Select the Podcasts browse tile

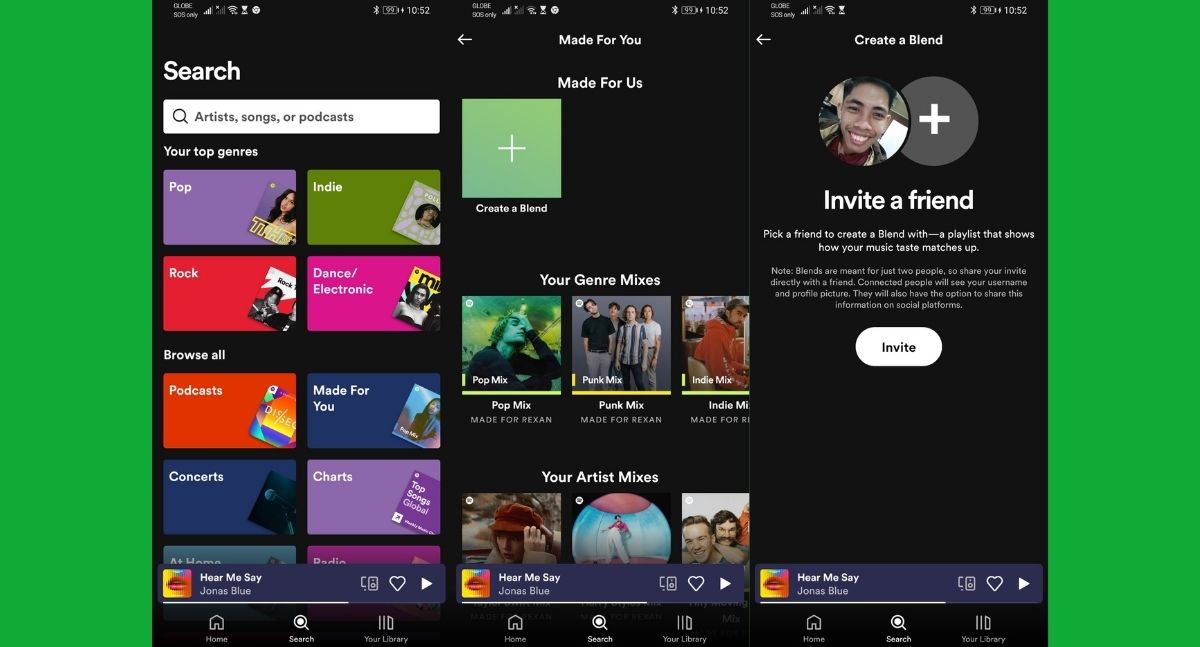click(x=229, y=410)
